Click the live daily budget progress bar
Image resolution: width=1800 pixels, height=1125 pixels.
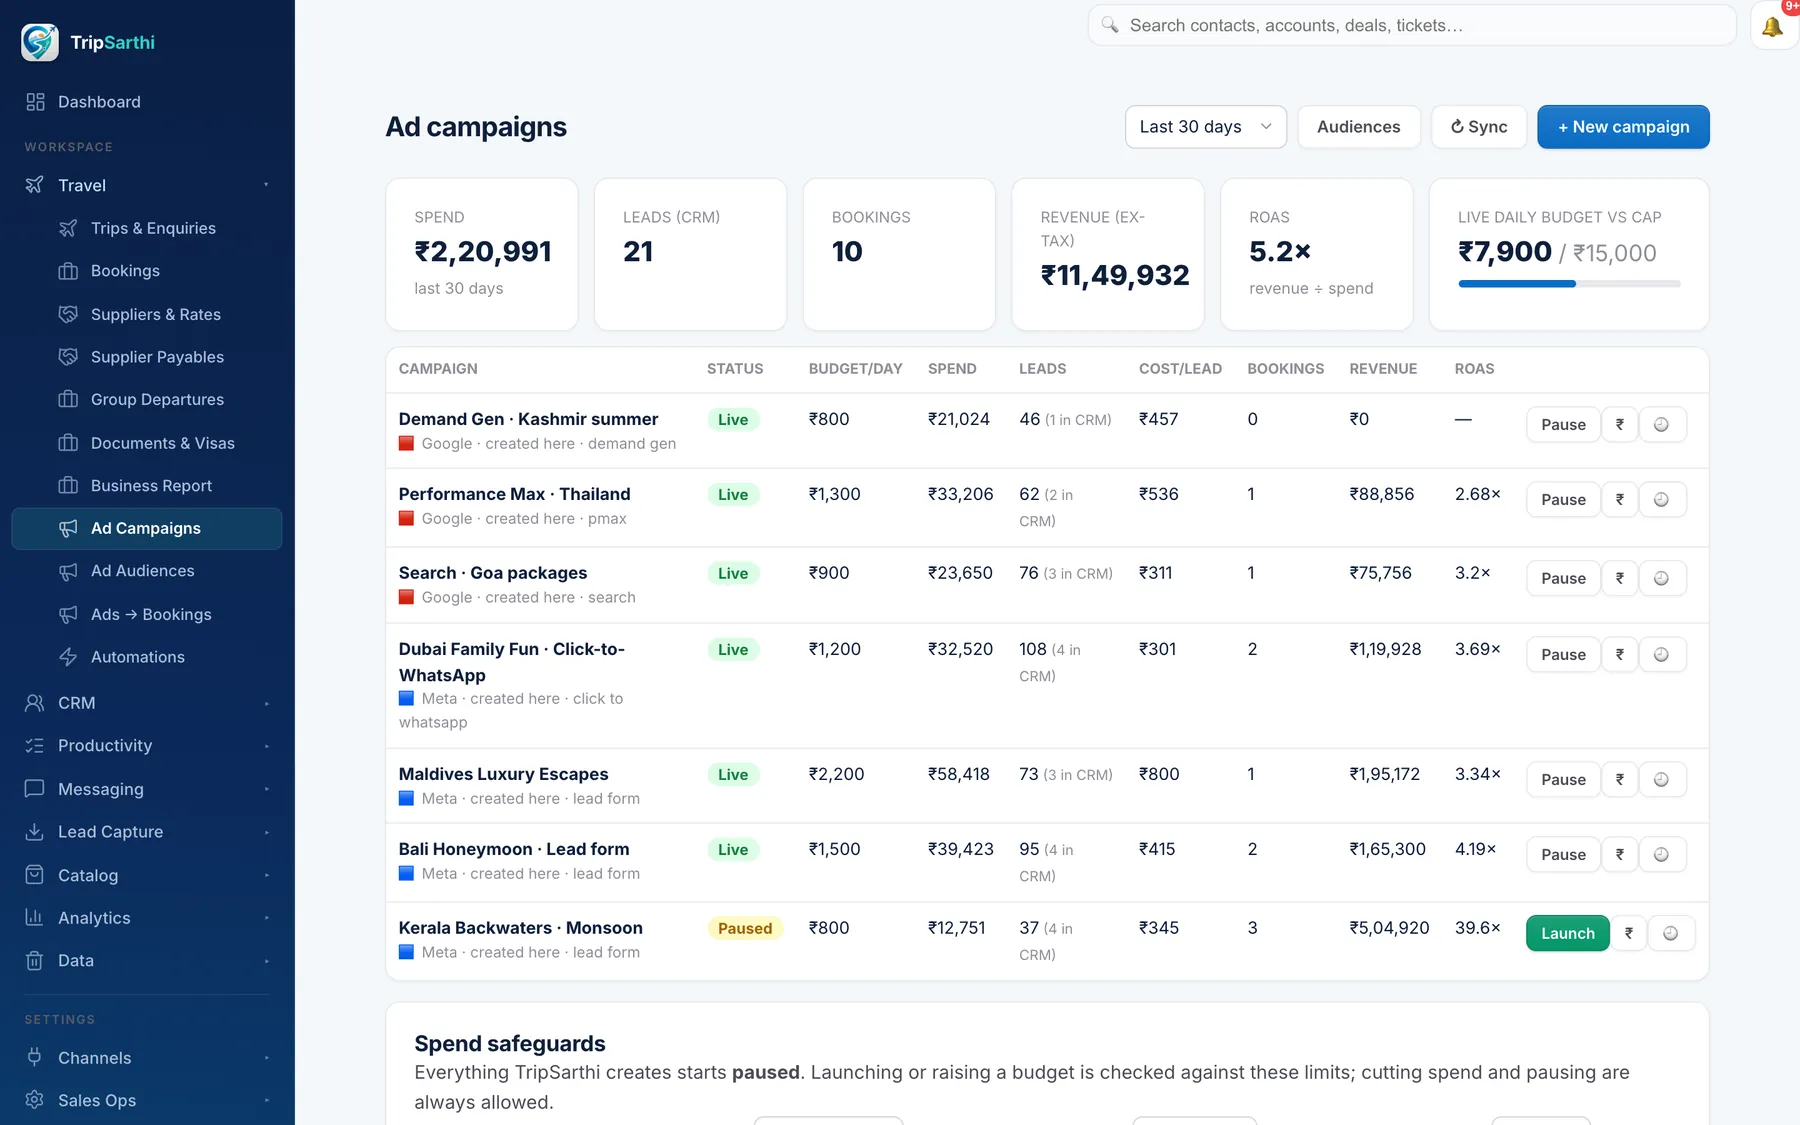[x=1569, y=284]
